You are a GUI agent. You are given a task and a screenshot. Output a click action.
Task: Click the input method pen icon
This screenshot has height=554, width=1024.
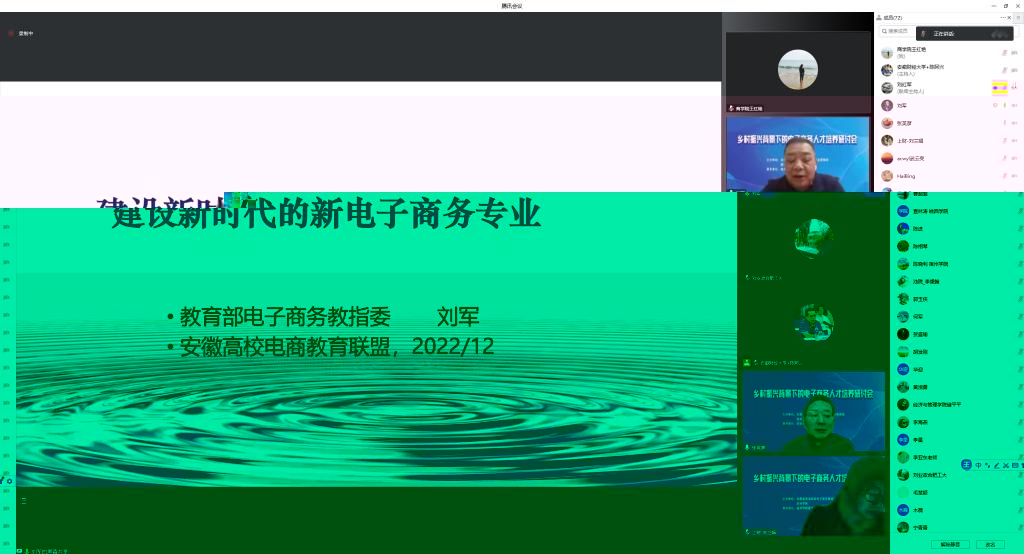click(997, 465)
